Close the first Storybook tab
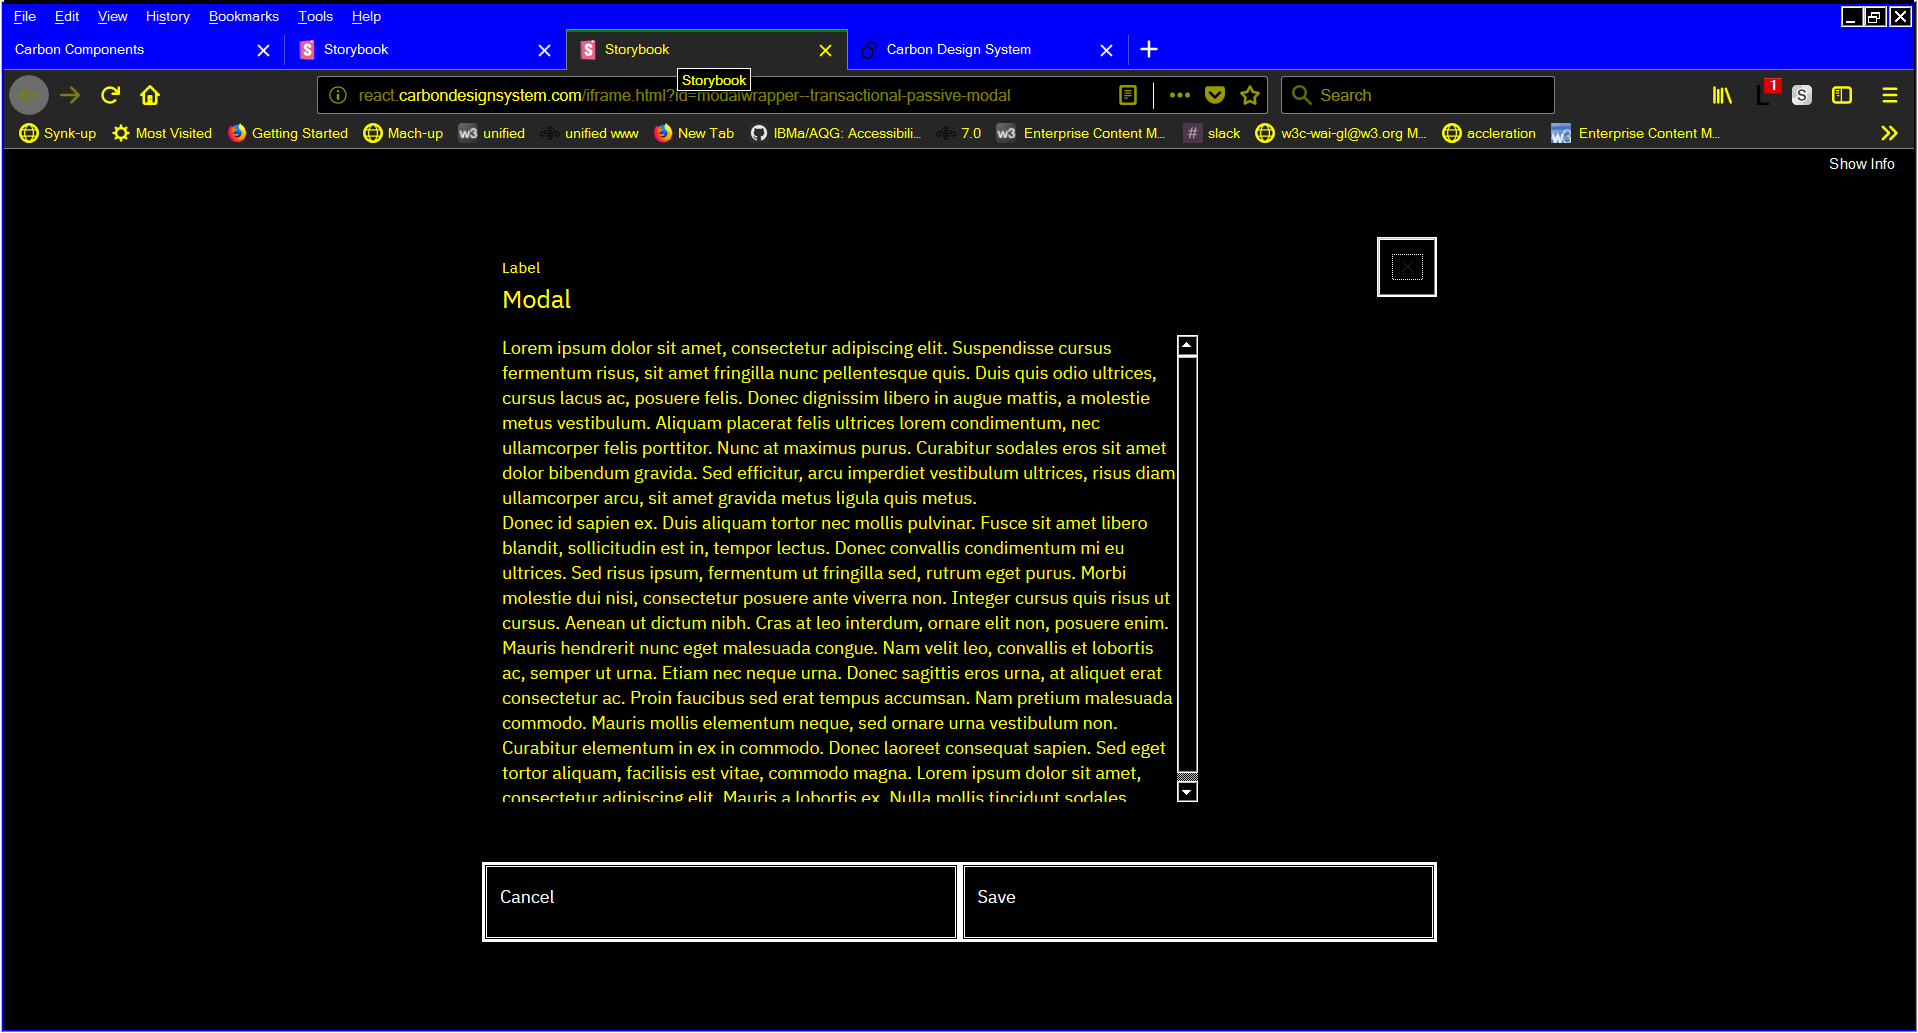1918x1033 pixels. click(544, 50)
